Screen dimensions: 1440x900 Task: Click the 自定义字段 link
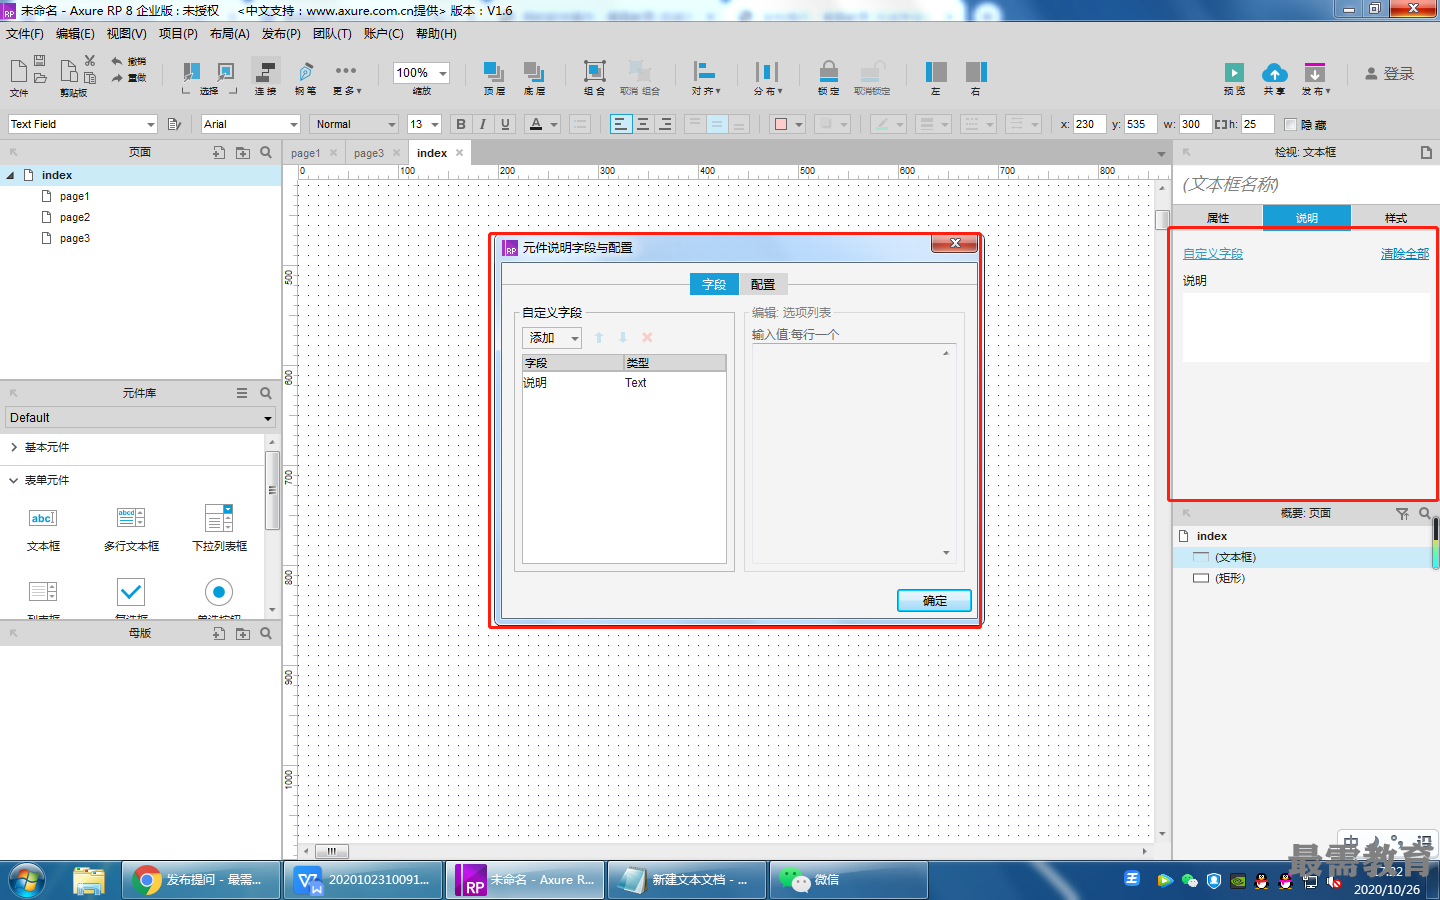tap(1213, 254)
